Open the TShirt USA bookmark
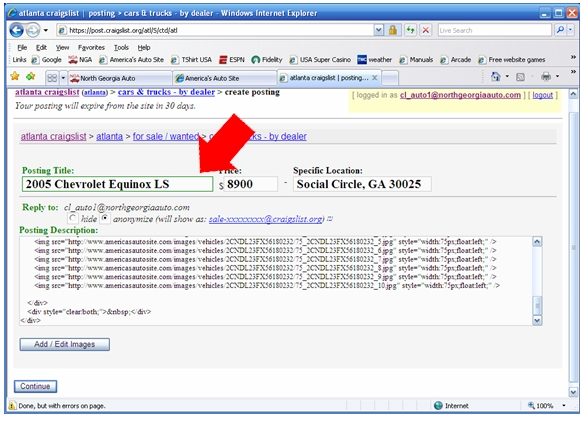The width and height of the screenshot is (587, 421). pyautogui.click(x=192, y=60)
